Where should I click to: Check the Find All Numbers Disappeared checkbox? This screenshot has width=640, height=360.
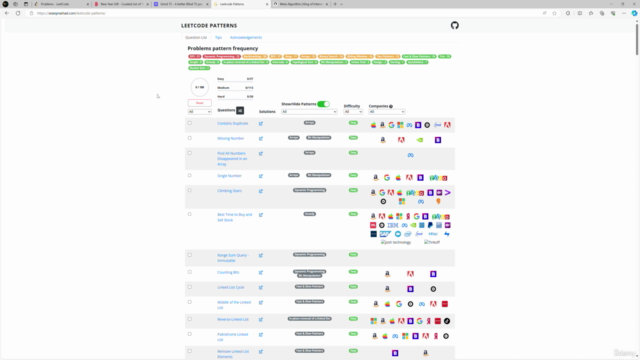click(x=189, y=153)
